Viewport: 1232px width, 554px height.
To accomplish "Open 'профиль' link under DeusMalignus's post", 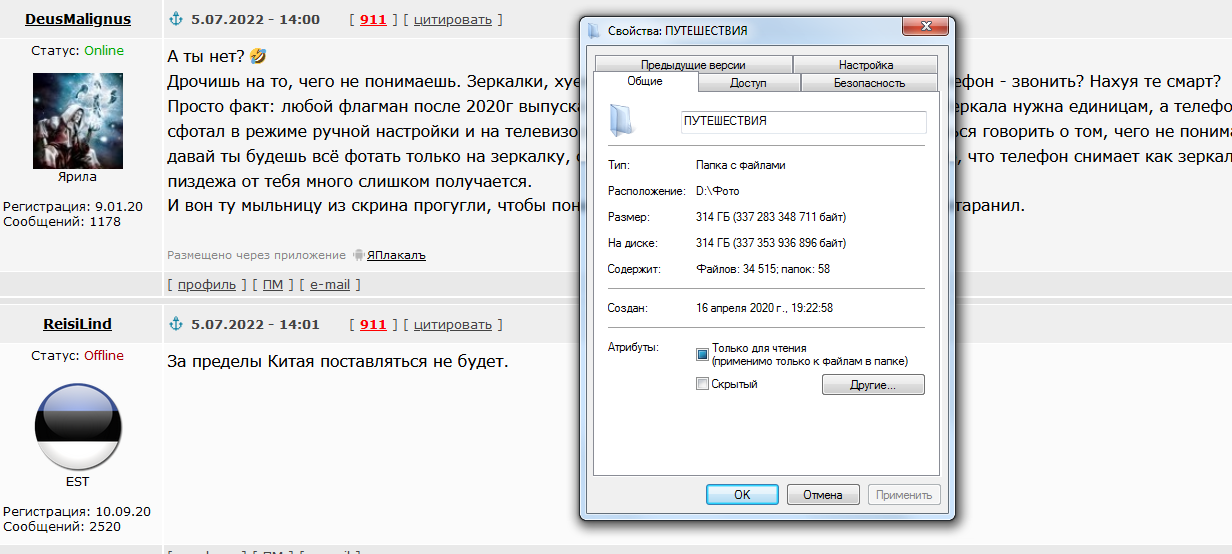I will pos(207,285).
